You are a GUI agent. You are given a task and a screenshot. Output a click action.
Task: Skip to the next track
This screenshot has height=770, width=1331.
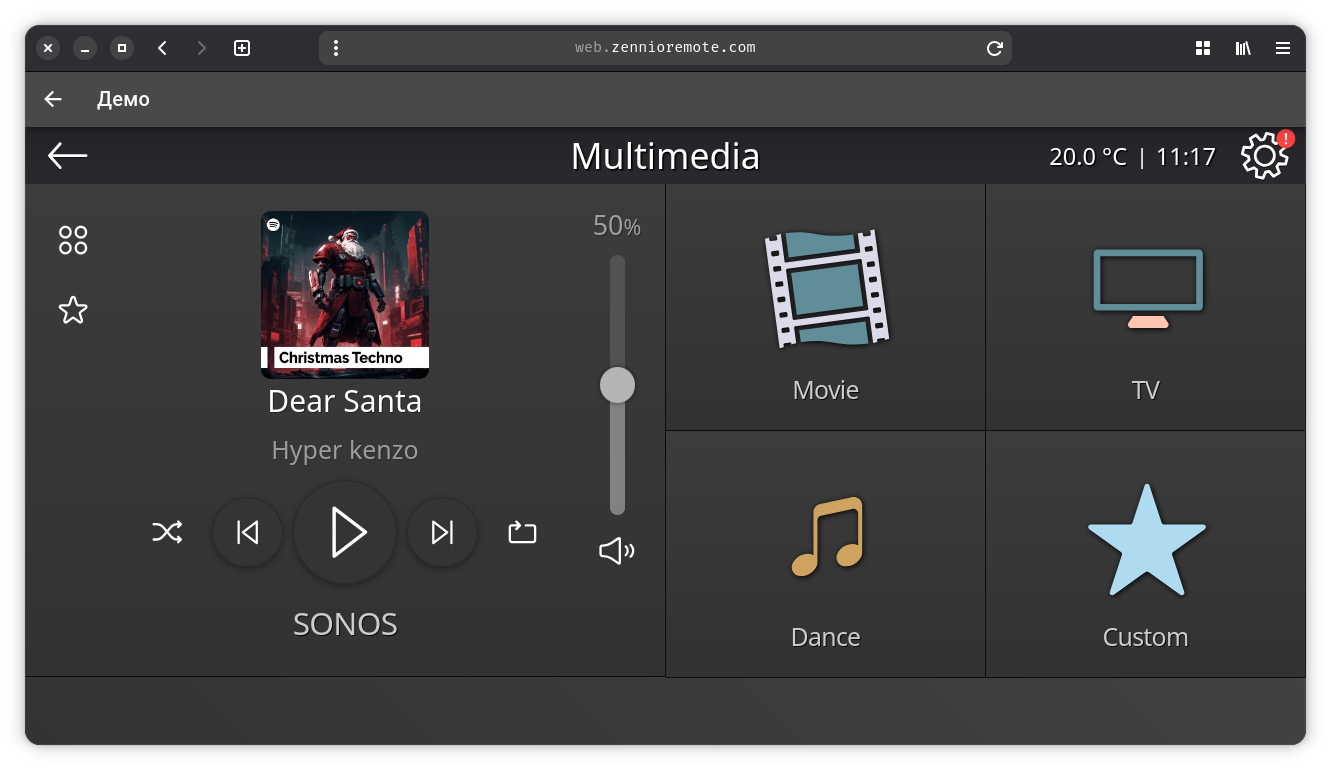click(x=442, y=532)
